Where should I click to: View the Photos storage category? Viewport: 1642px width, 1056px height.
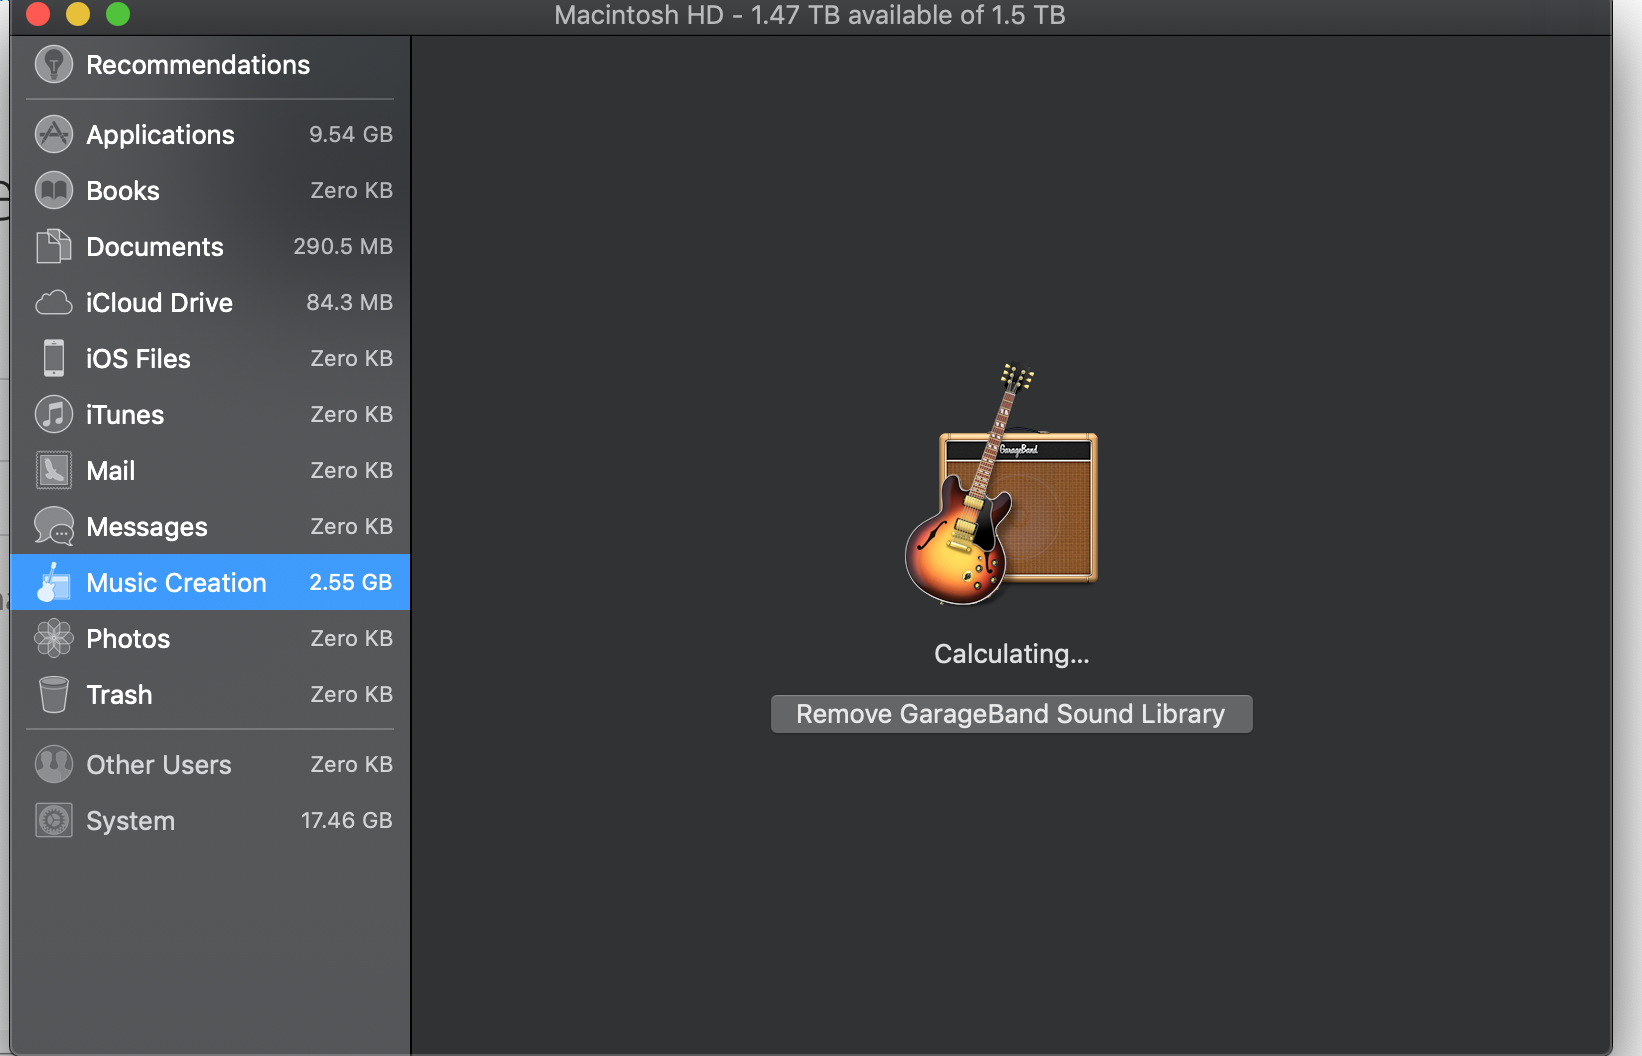click(210, 639)
